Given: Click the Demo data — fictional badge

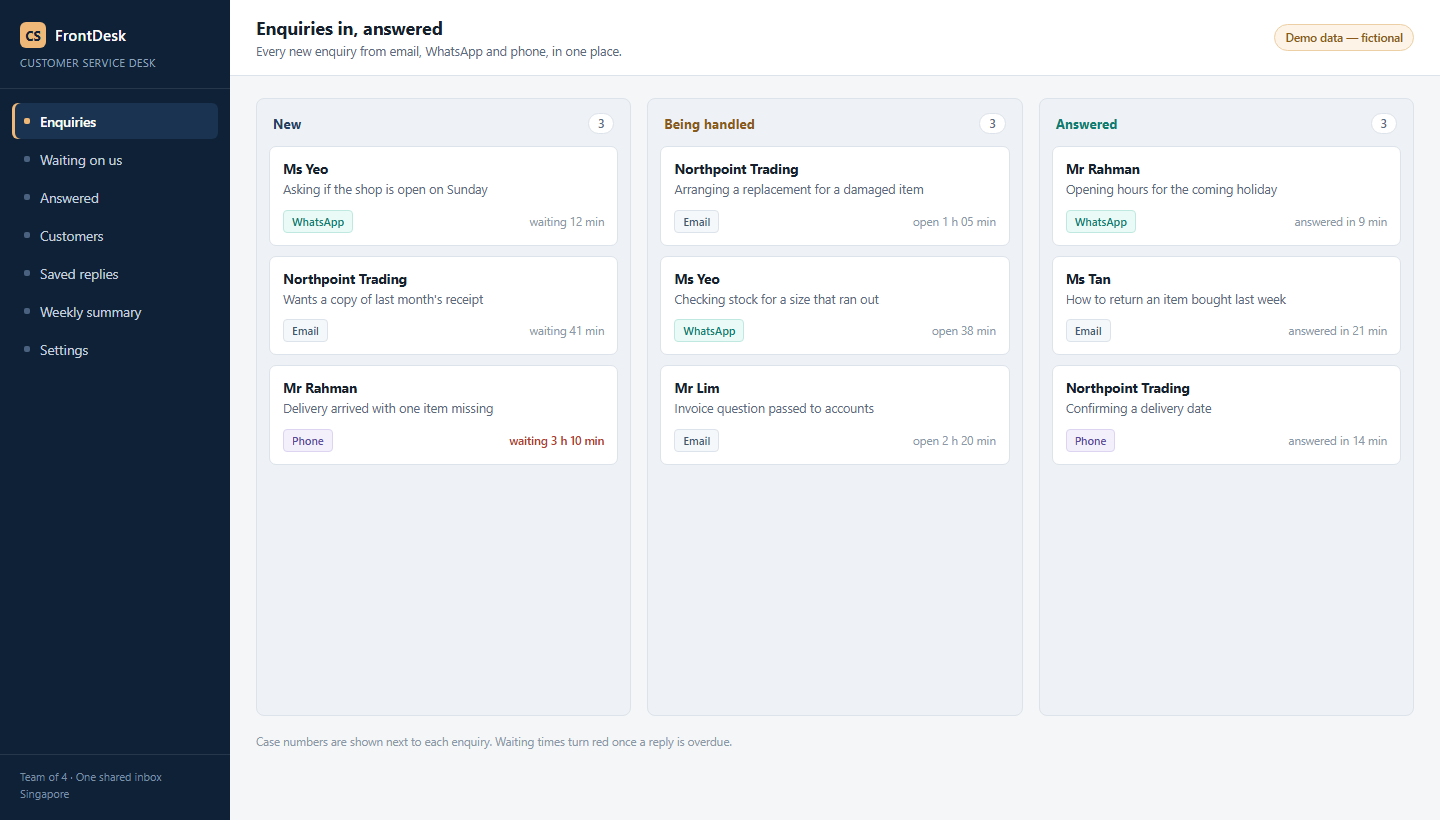Looking at the screenshot, I should coord(1343,37).
